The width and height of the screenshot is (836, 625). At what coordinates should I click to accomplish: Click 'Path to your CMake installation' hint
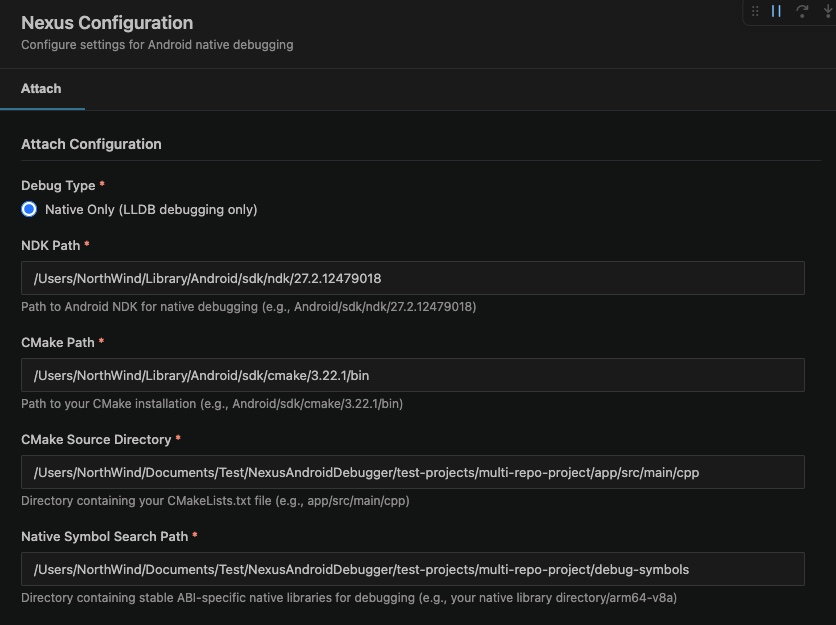coord(212,404)
